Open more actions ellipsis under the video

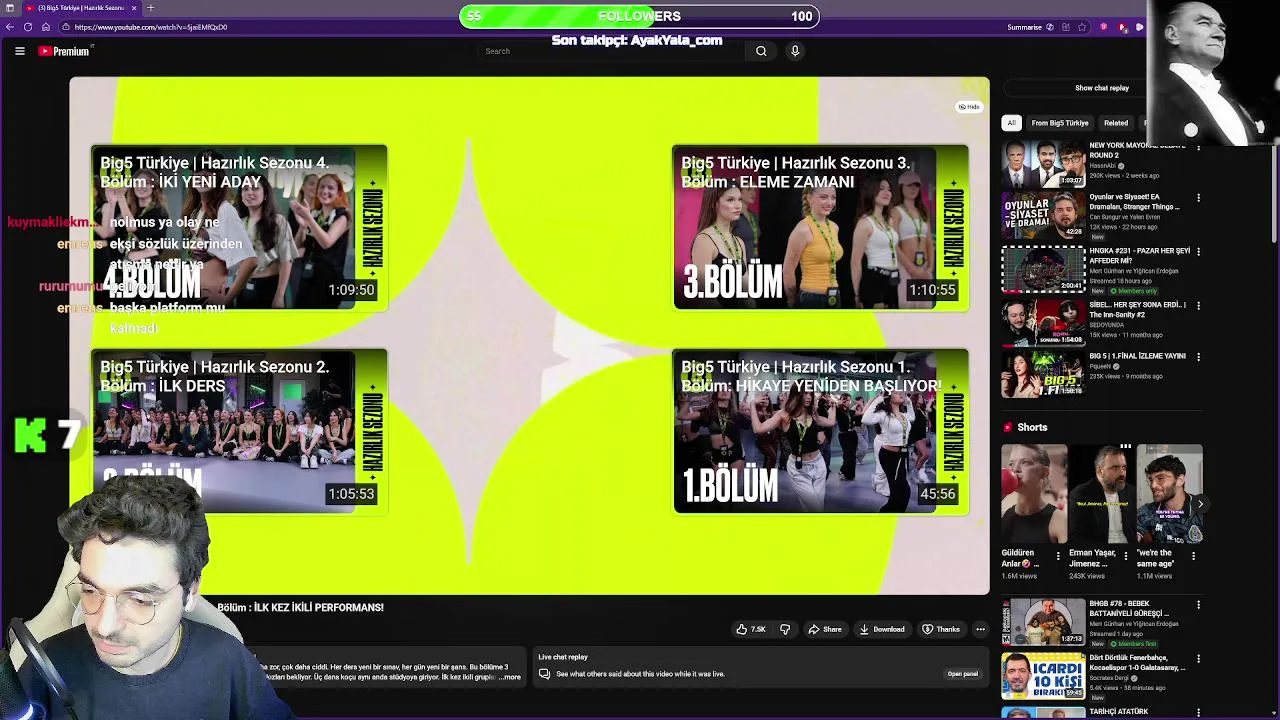pyautogui.click(x=980, y=629)
